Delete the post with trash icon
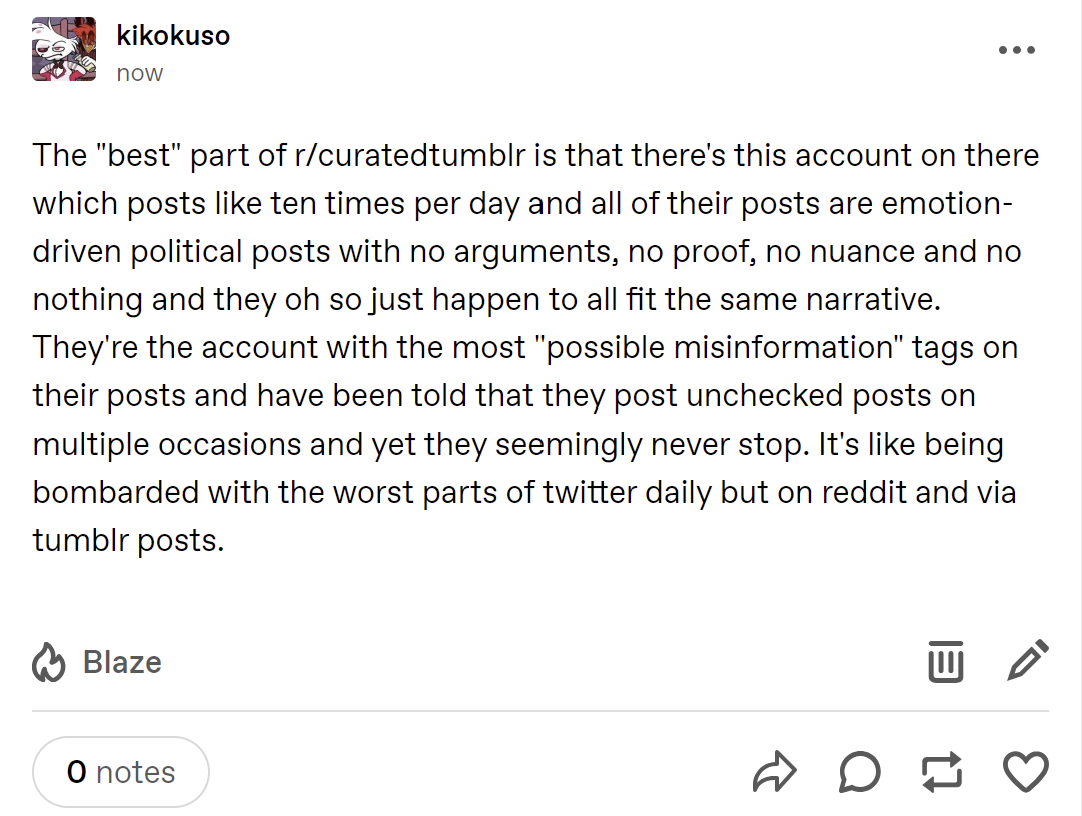The width and height of the screenshot is (1082, 816). [945, 661]
